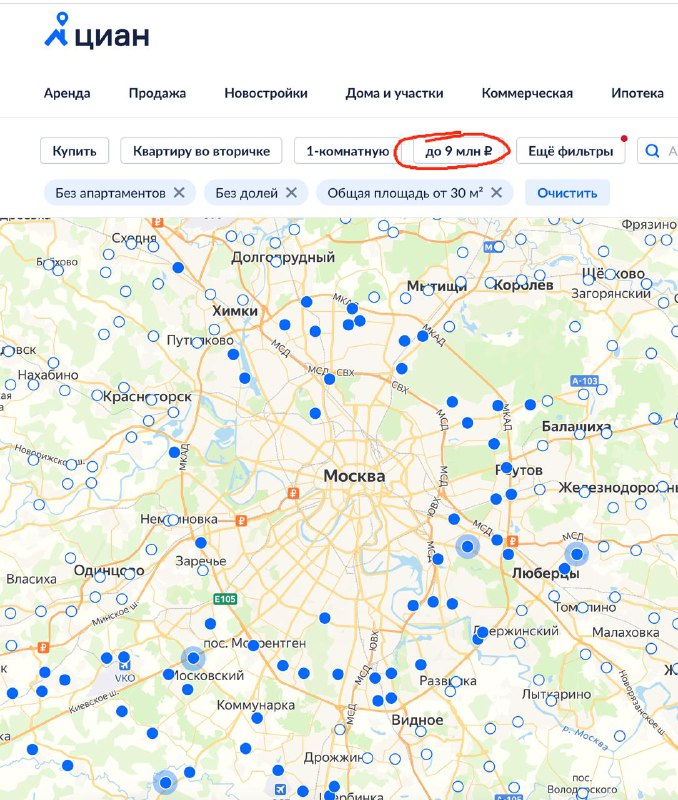
Task: Click the Москва label on map
Action: pyautogui.click(x=354, y=476)
